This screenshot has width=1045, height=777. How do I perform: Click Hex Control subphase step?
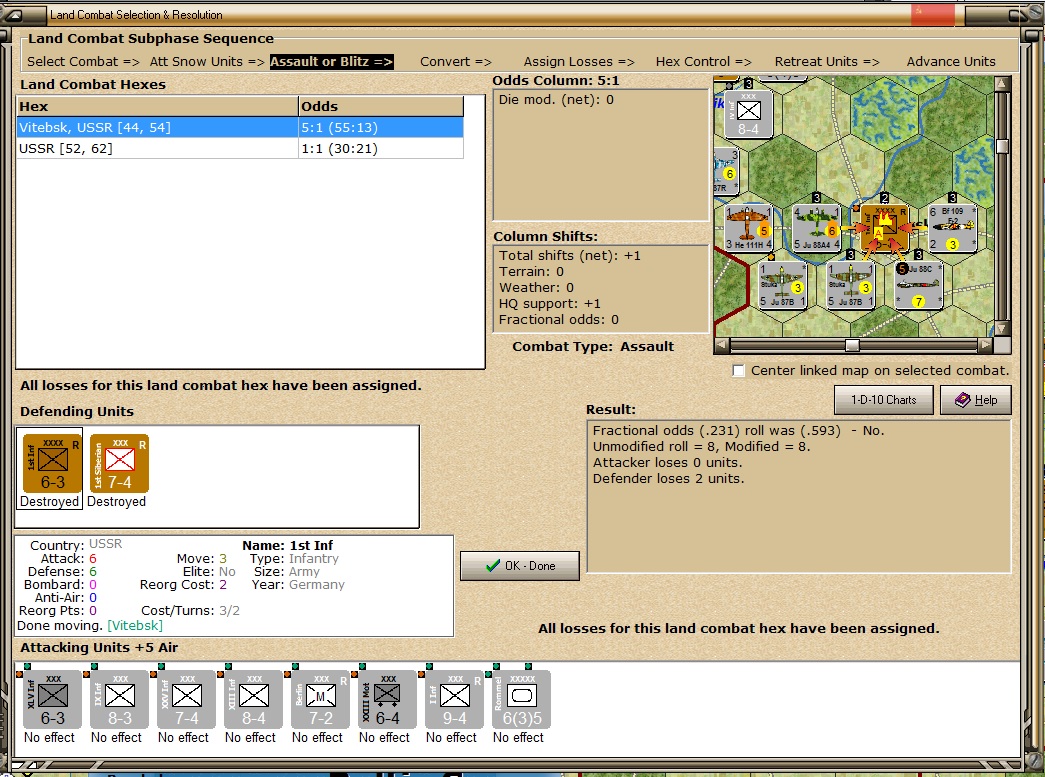coord(704,61)
